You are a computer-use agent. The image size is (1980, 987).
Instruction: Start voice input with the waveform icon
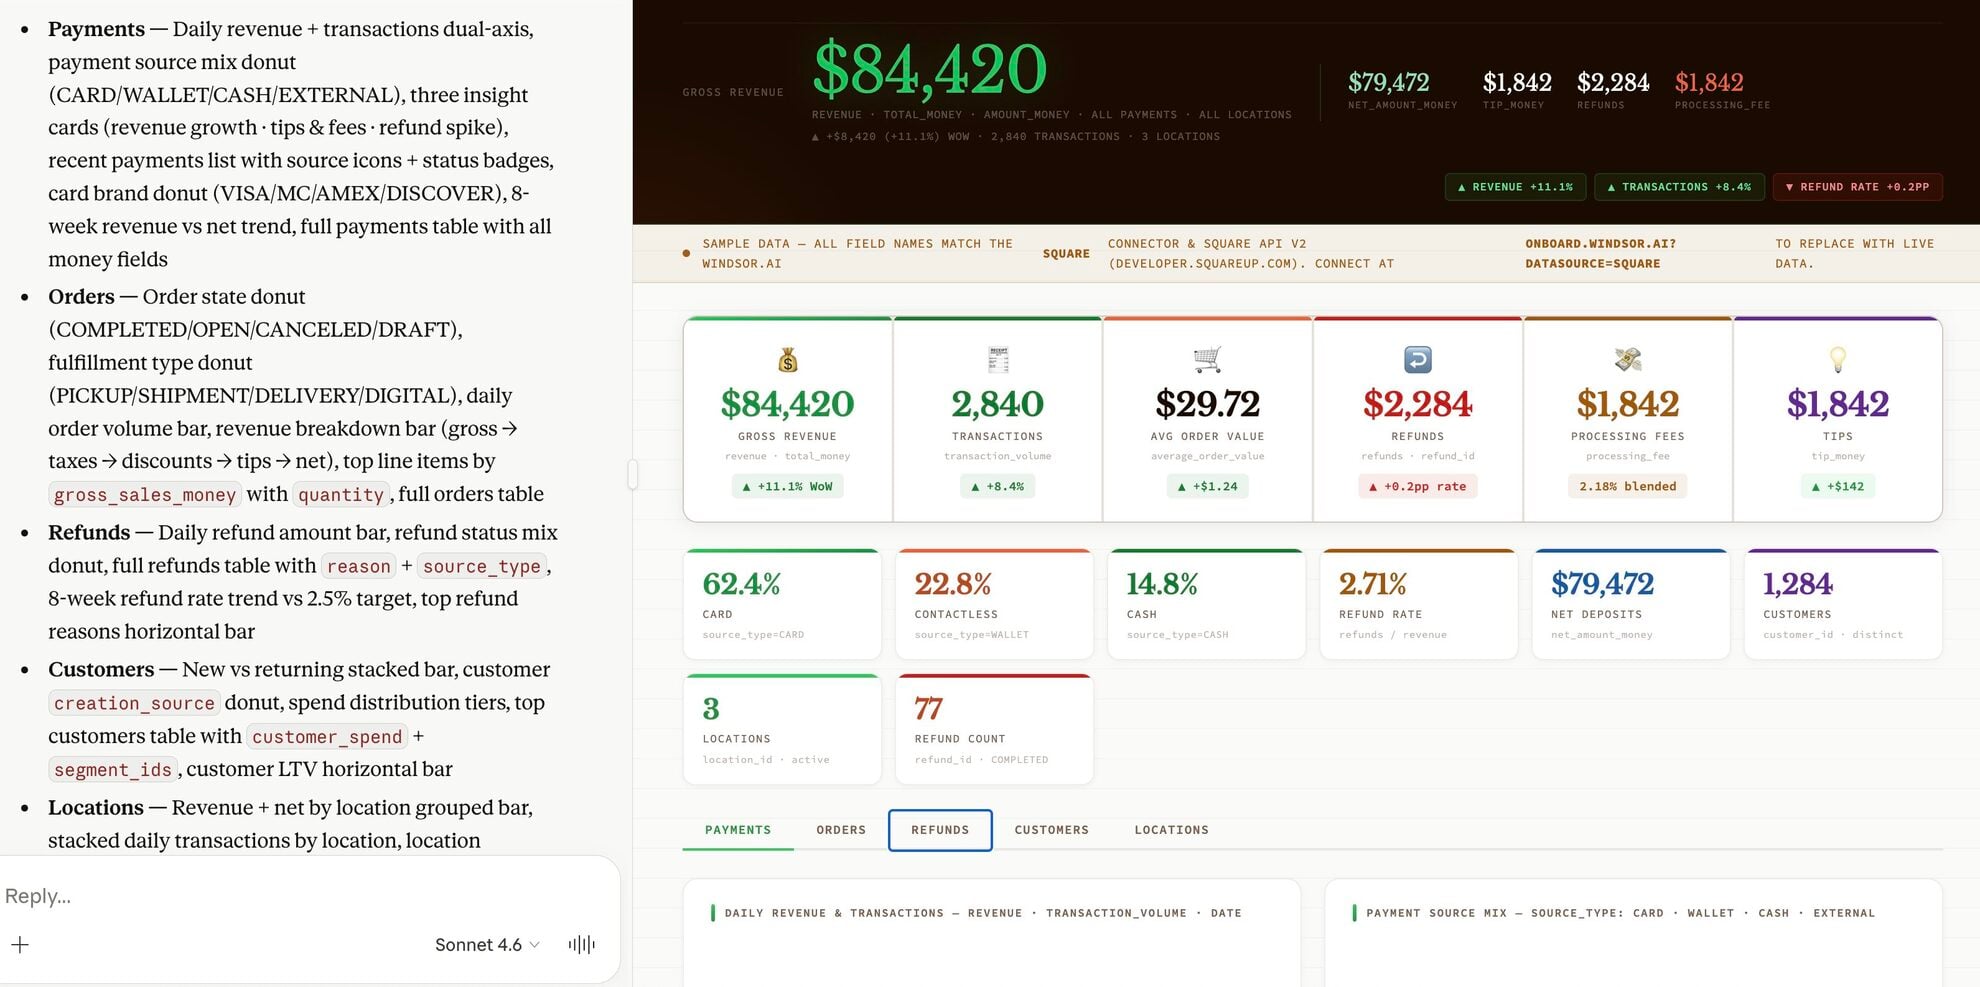point(581,944)
